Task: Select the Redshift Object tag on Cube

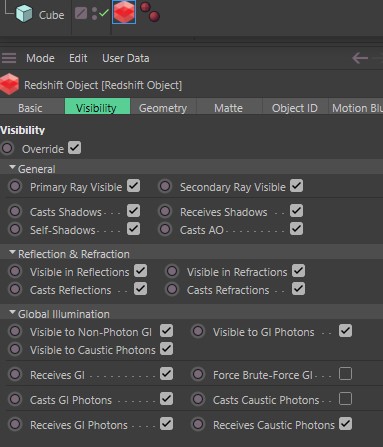Action: pos(124,12)
